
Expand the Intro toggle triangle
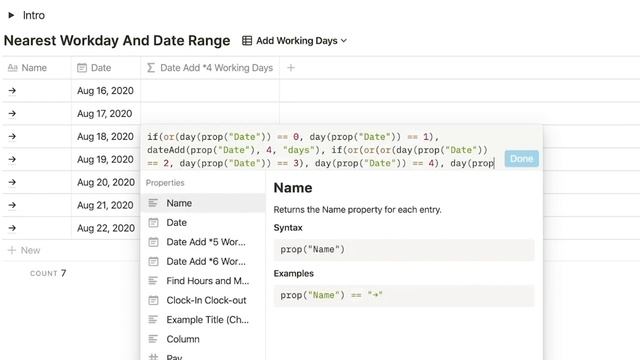click(11, 16)
